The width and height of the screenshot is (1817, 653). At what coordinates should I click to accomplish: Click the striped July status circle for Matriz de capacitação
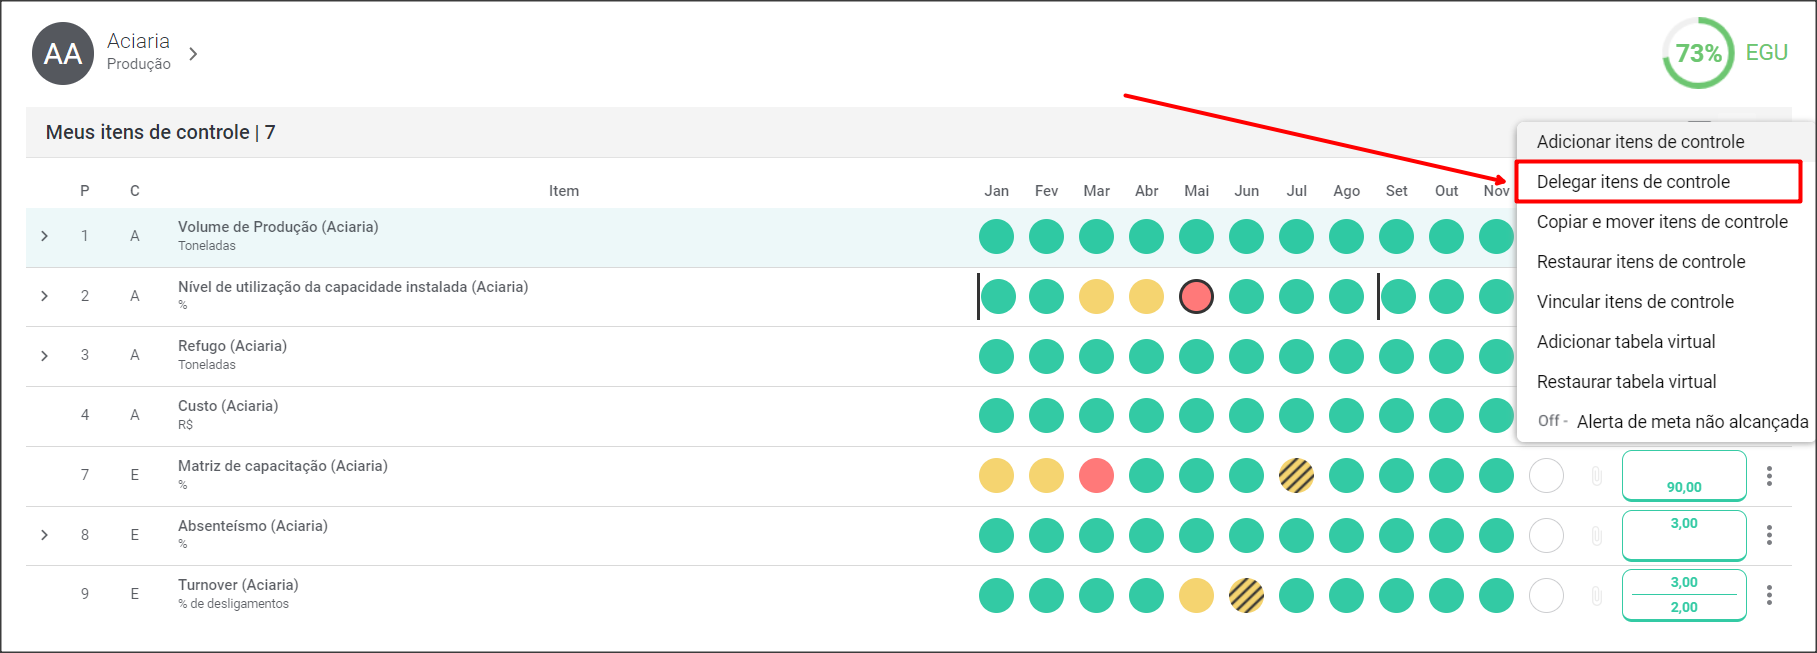tap(1296, 476)
